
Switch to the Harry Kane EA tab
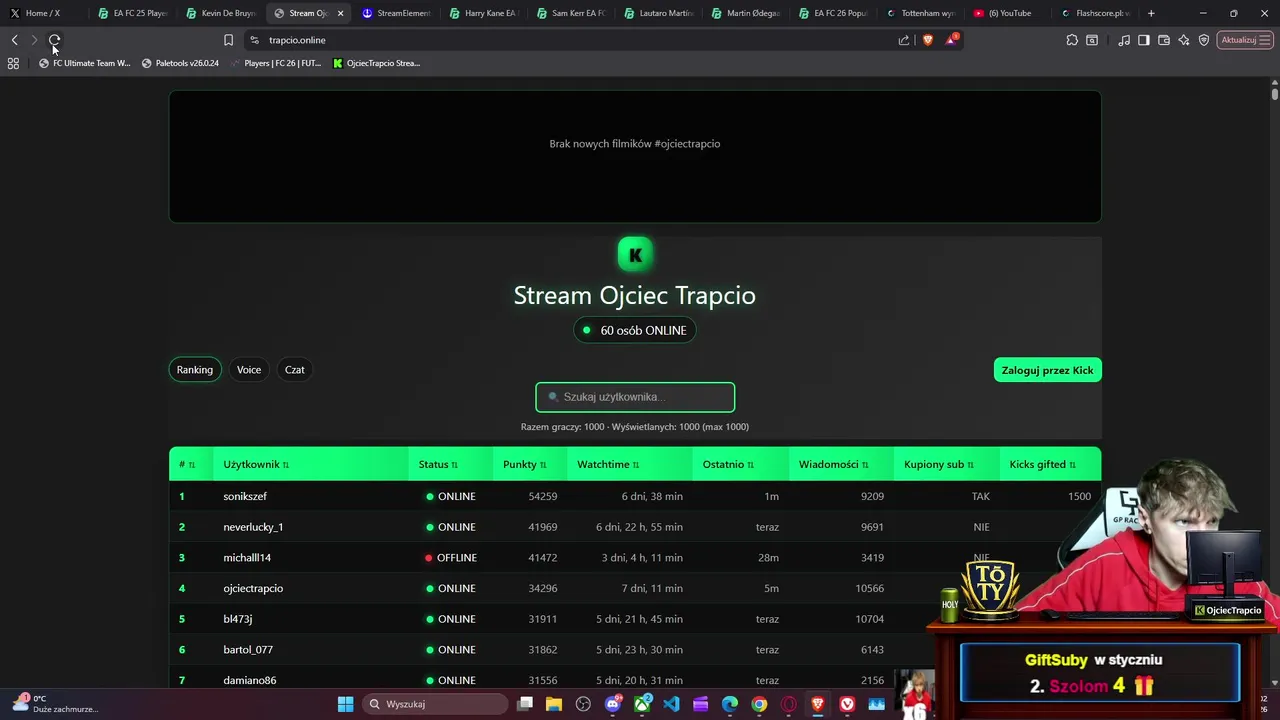(485, 13)
